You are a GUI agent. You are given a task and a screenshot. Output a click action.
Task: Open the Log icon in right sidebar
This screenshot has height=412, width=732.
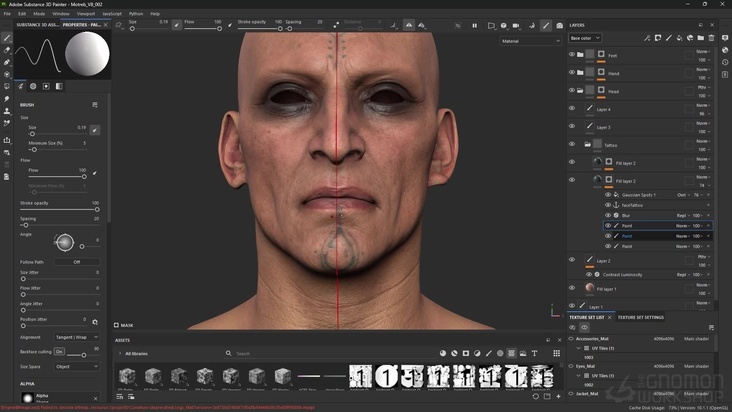[725, 74]
